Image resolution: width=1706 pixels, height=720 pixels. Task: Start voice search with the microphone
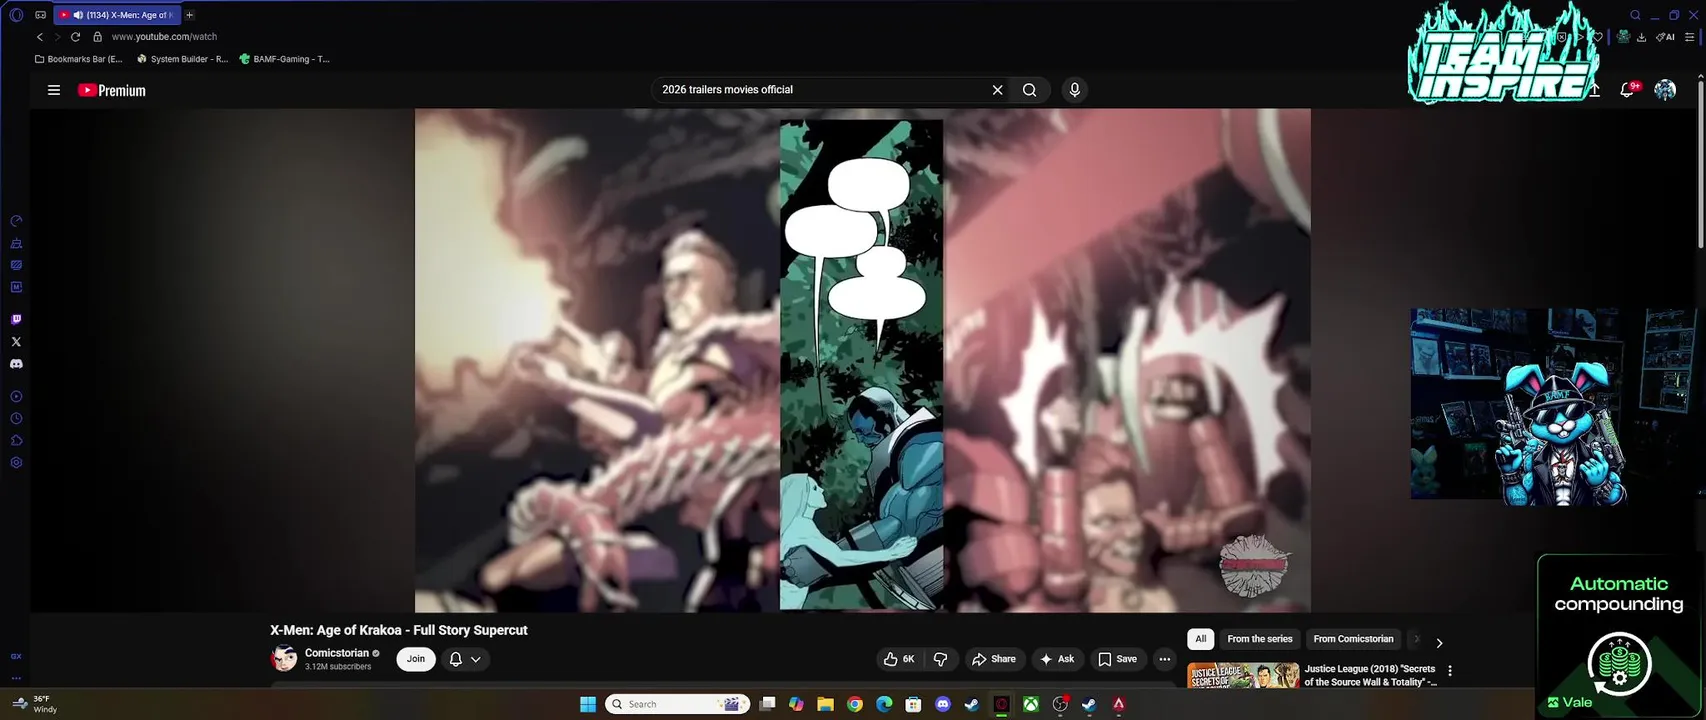[1074, 90]
